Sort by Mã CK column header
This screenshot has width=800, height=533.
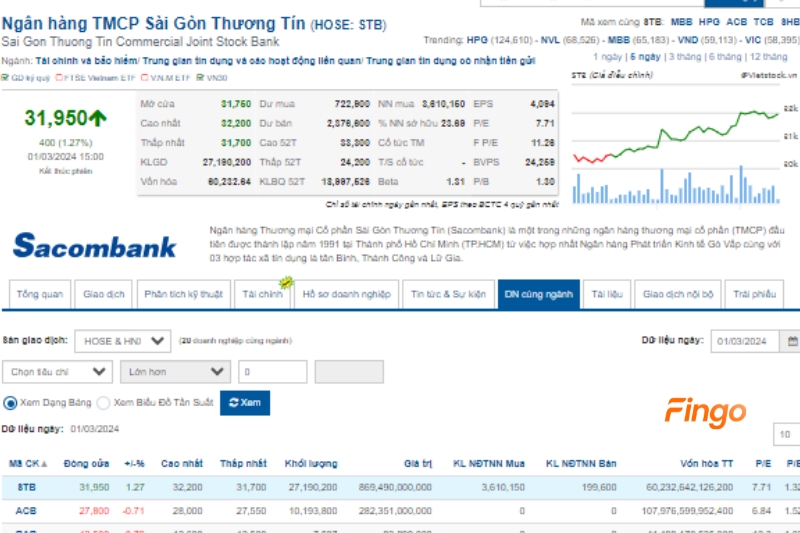click(x=28, y=464)
